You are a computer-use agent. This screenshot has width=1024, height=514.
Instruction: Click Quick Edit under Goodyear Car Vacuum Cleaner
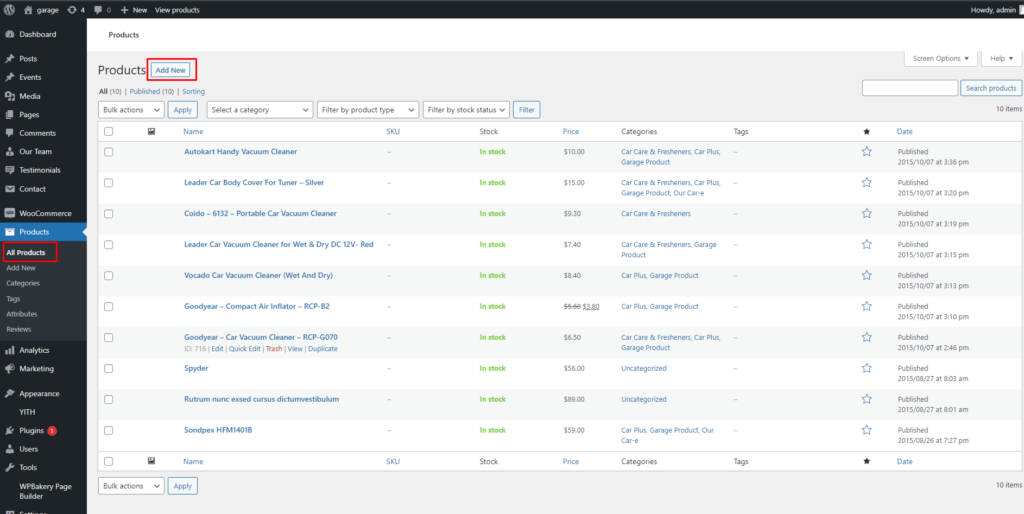point(245,349)
